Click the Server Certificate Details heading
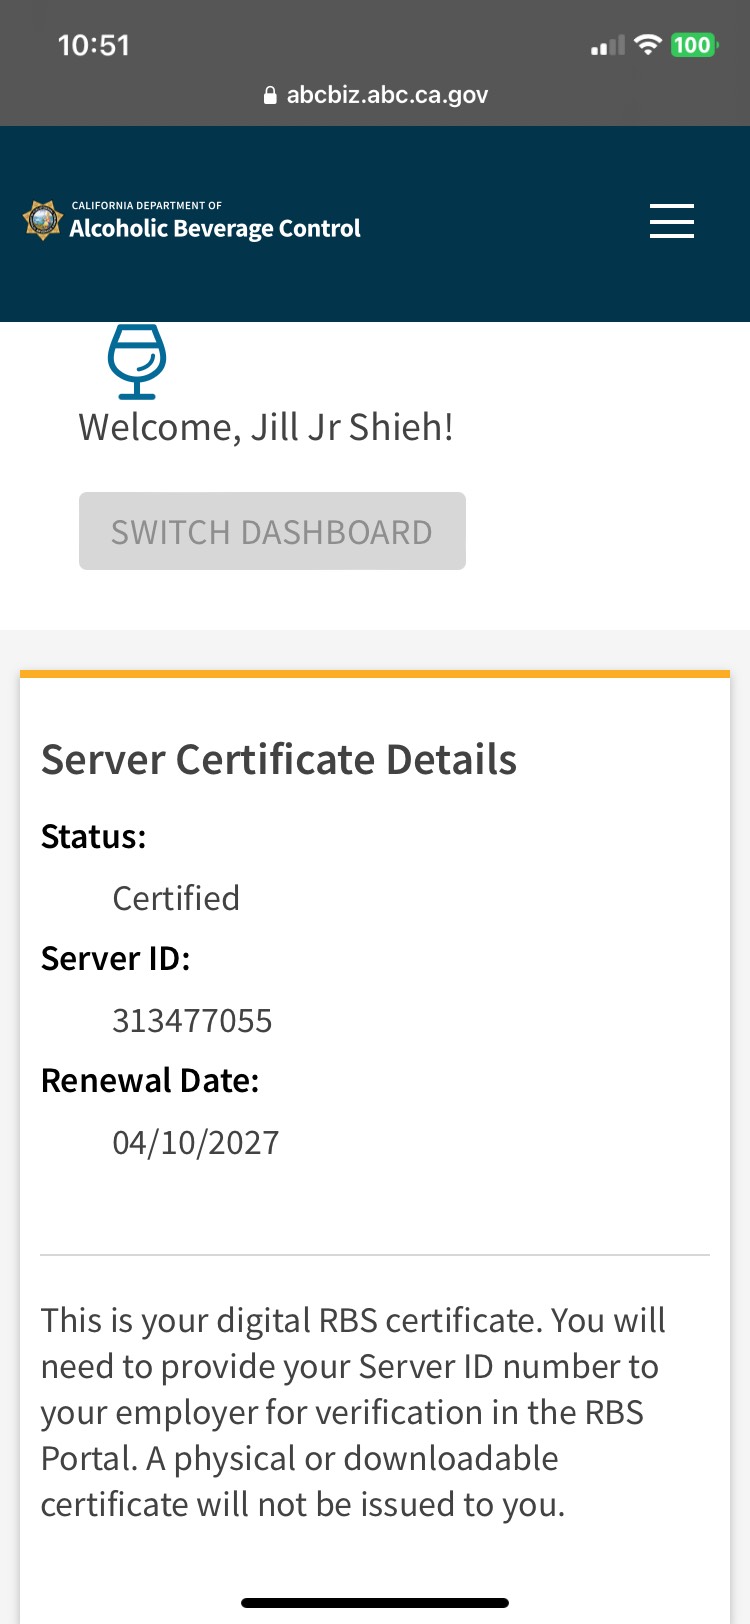The image size is (750, 1624). [x=279, y=759]
